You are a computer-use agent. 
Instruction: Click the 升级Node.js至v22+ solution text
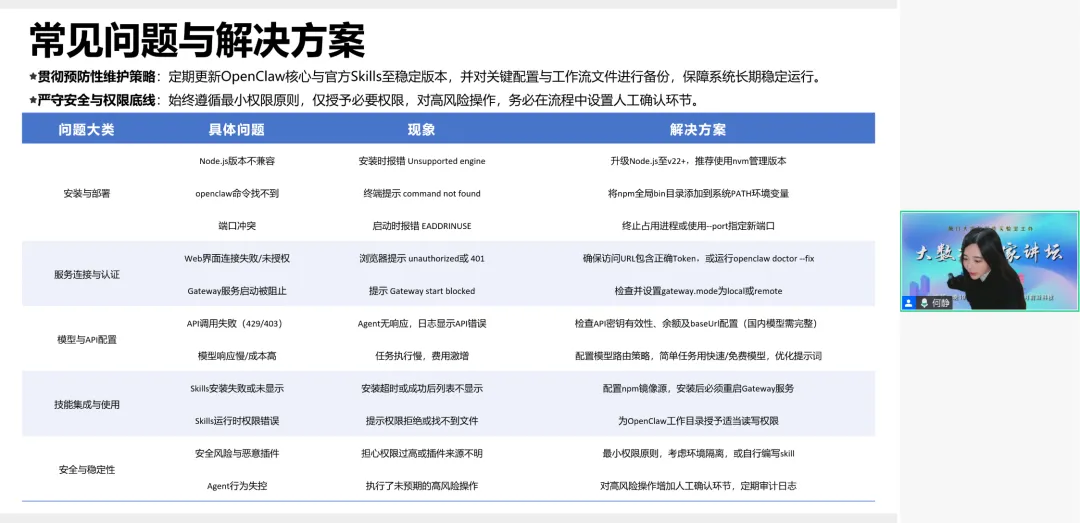[x=698, y=161]
